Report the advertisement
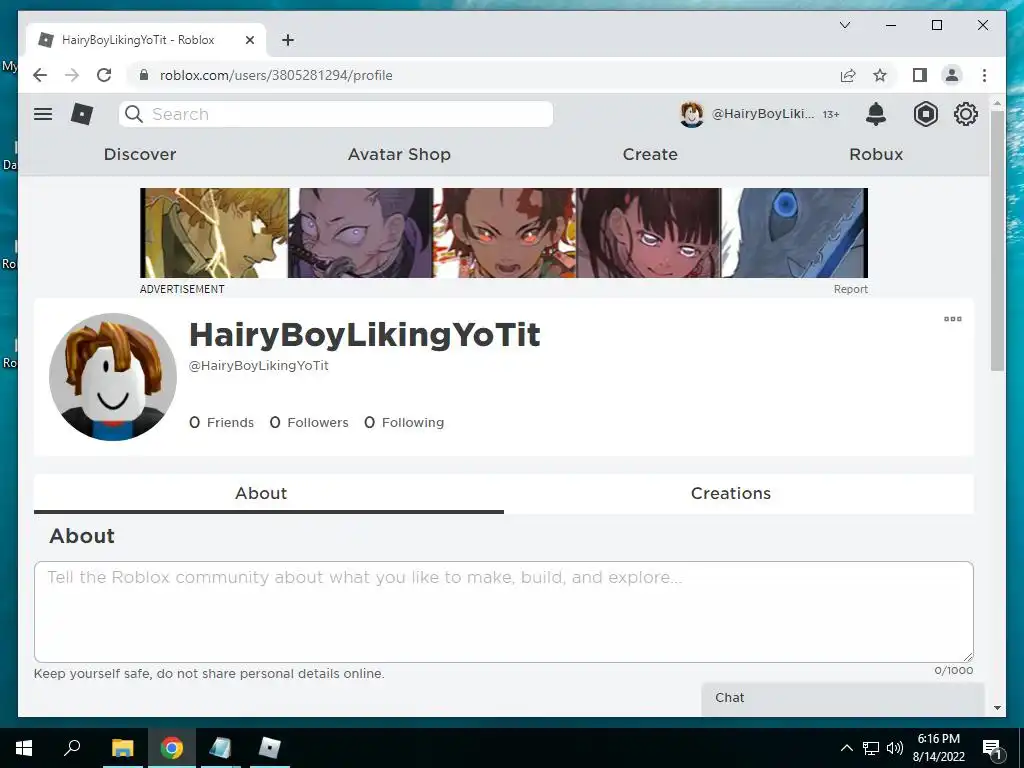Viewport: 1024px width, 768px height. pyautogui.click(x=850, y=289)
